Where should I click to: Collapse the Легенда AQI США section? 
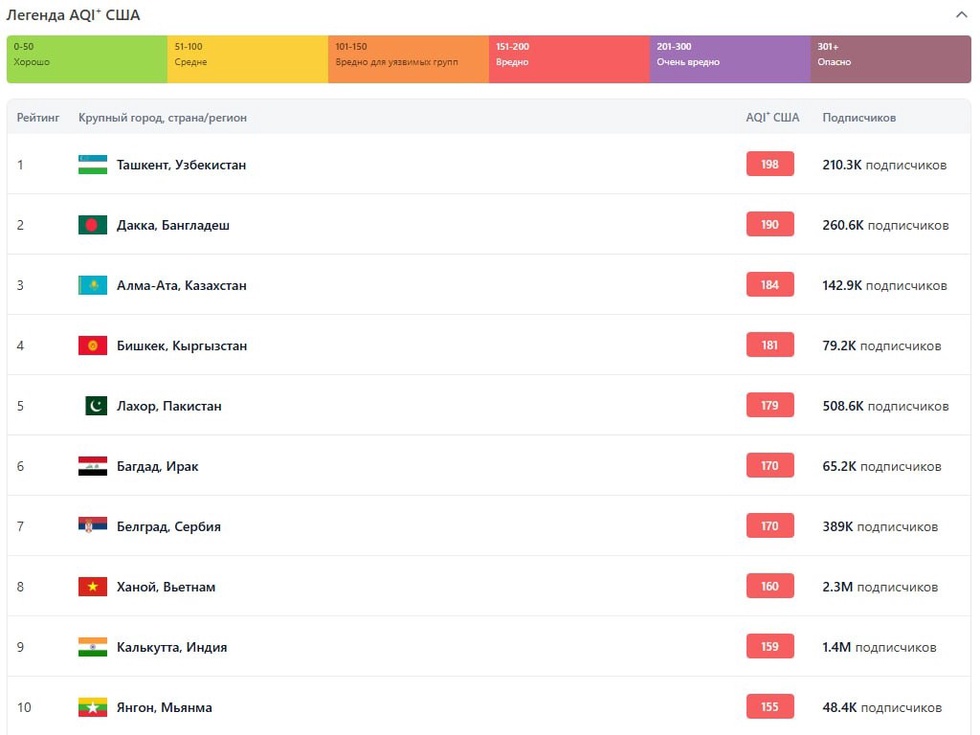tap(961, 15)
